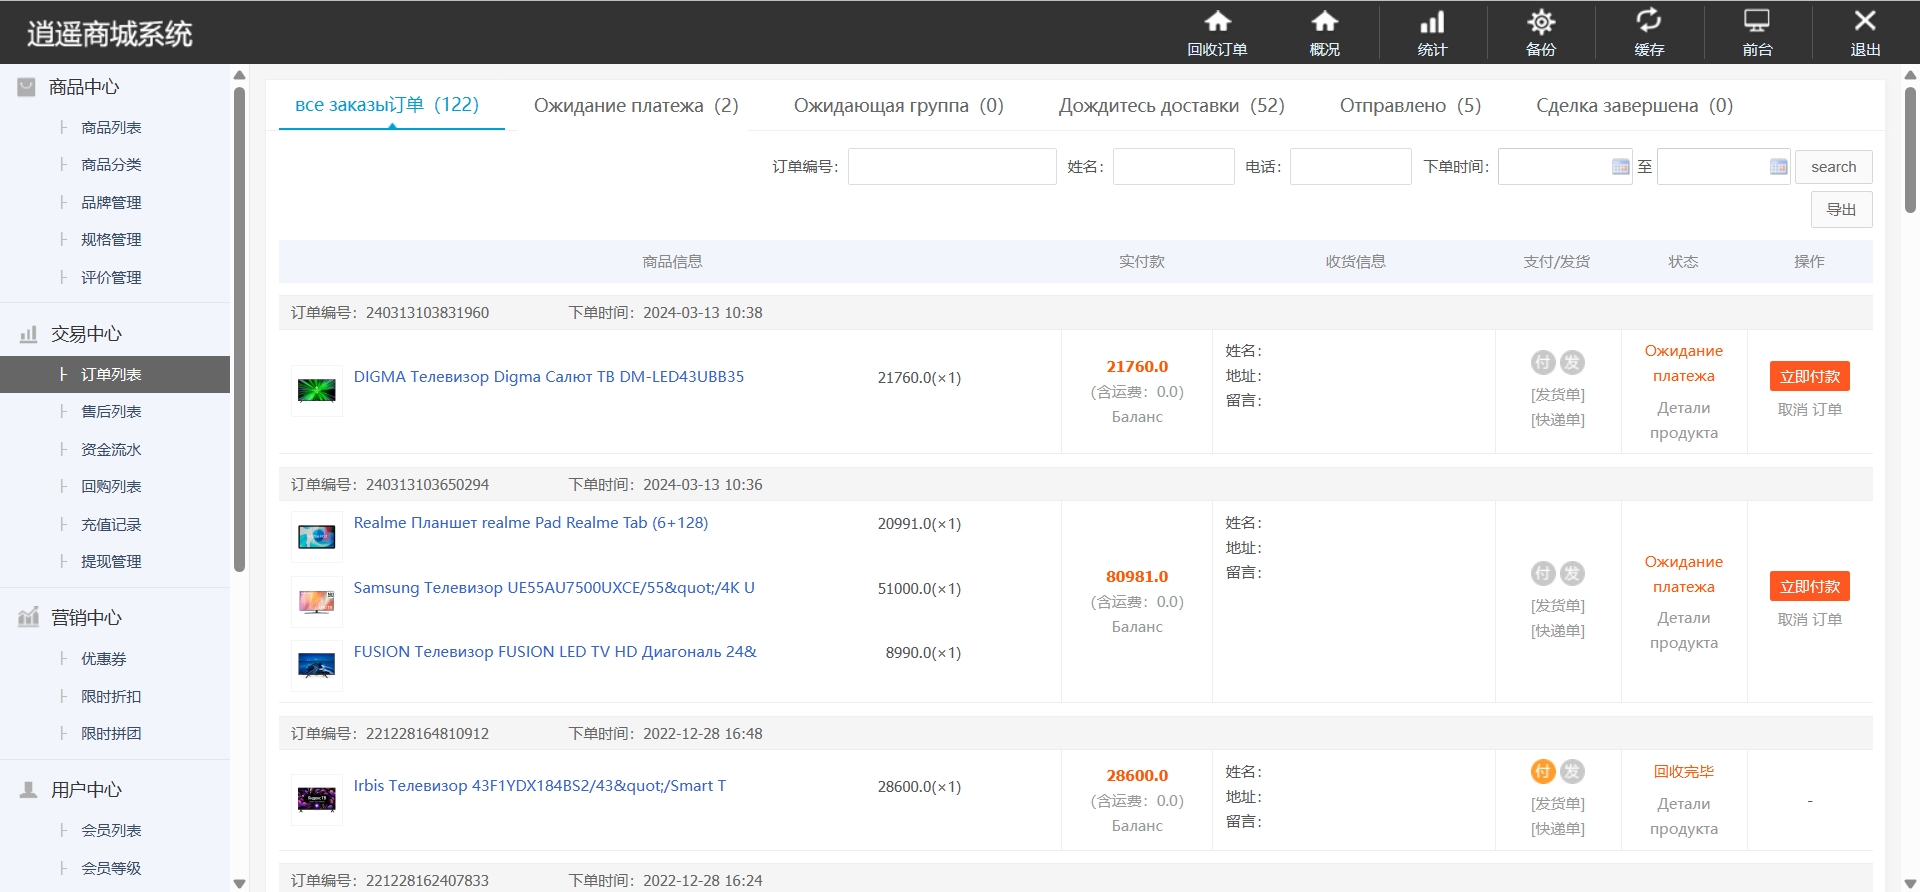Collapse the 交易中心 sidebar section

[86, 334]
